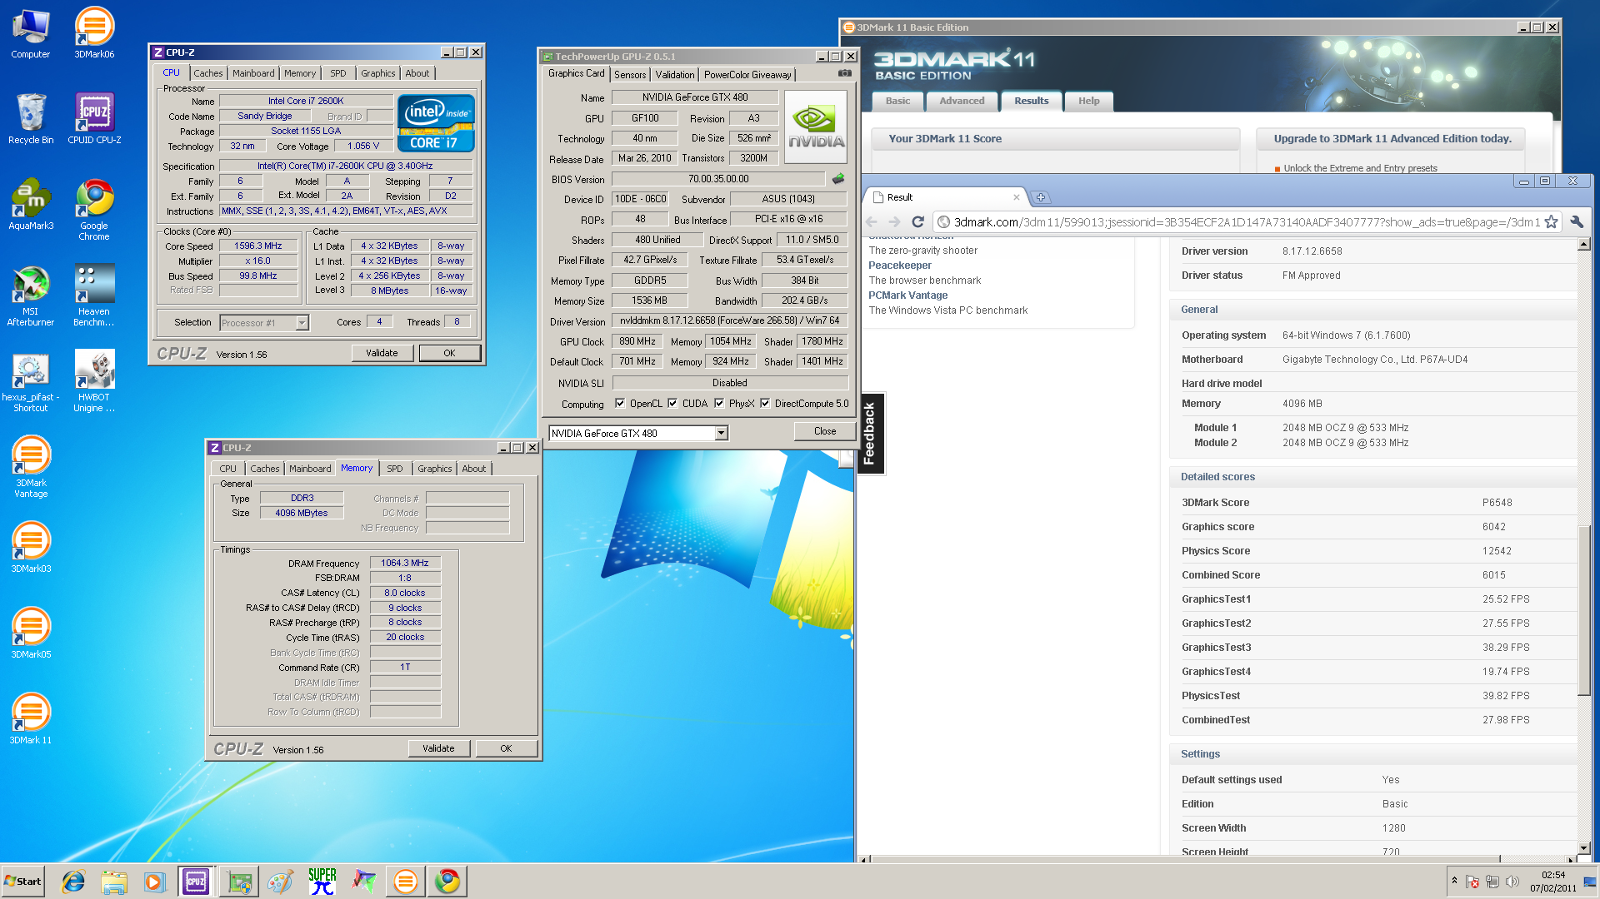This screenshot has height=899, width=1600.
Task: Click the Chrome page vertical scrollbar
Action: pos(1583,610)
